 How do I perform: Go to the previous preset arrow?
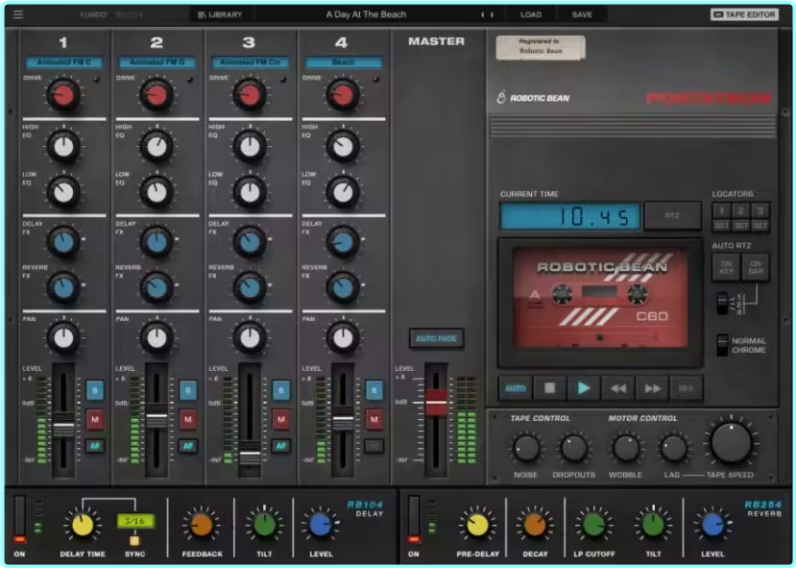point(483,15)
